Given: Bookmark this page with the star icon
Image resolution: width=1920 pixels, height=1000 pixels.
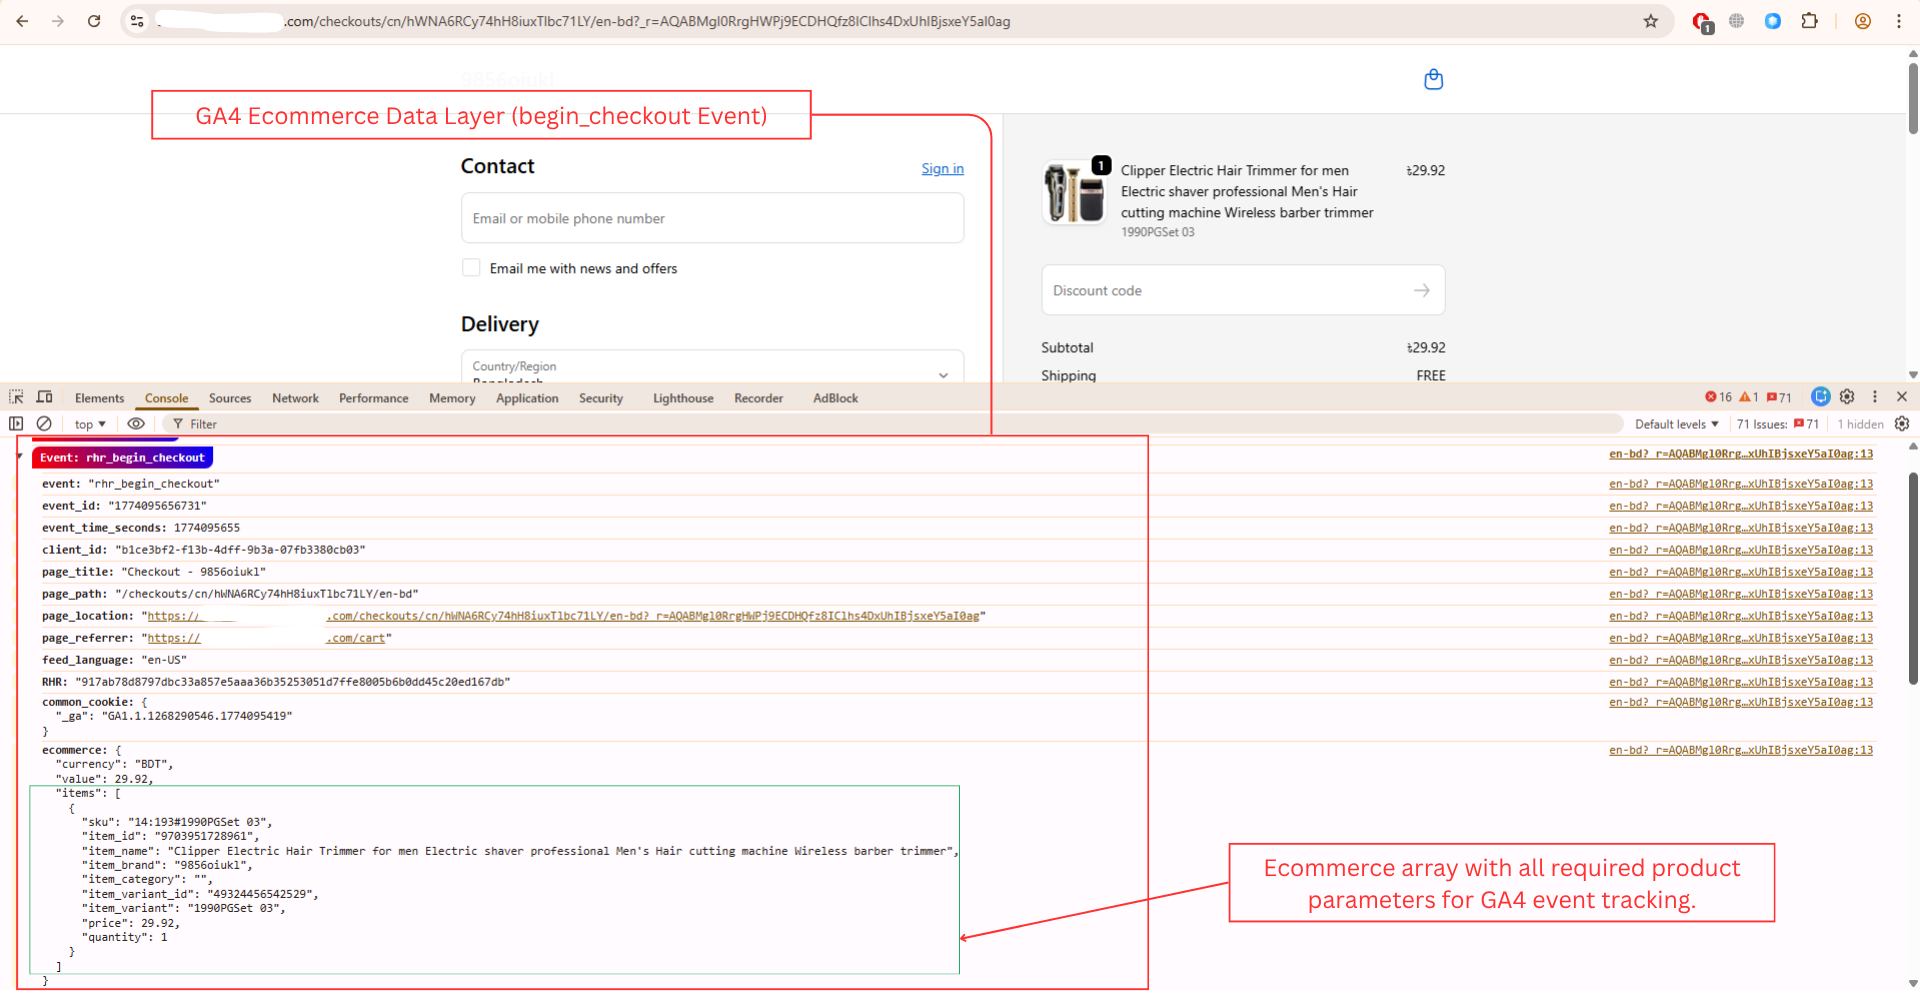Looking at the screenshot, I should [x=1651, y=21].
